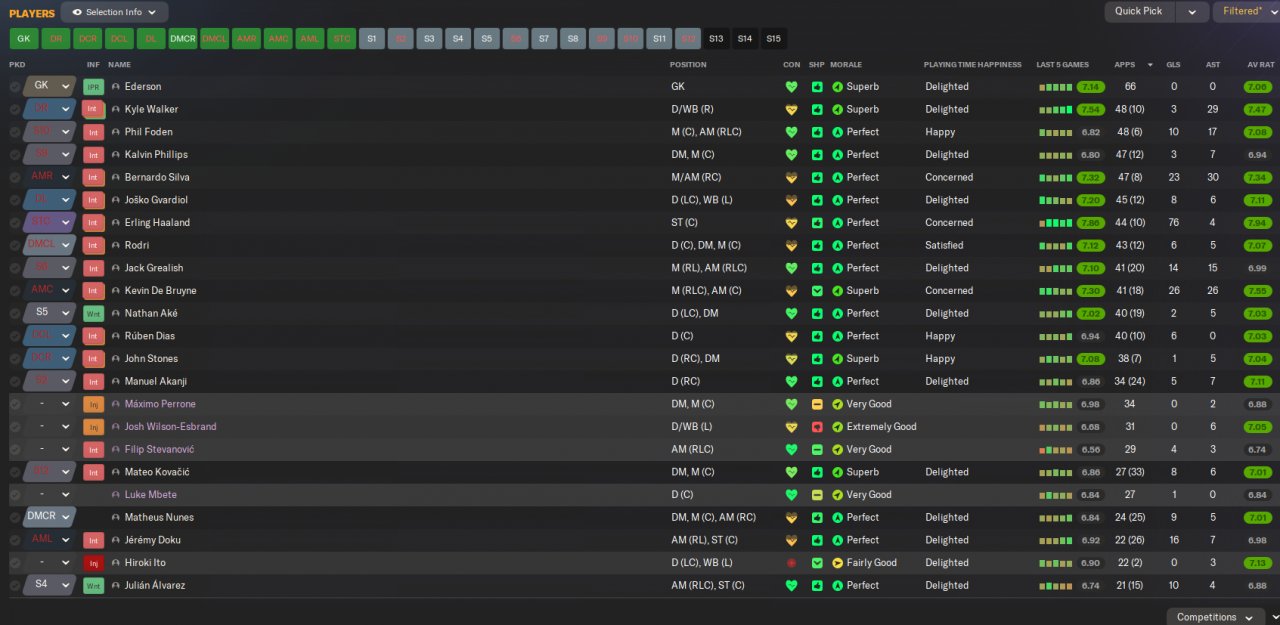Screen dimensions: 1280x625
Task: Click Luke Mbete's Very Good morale icon
Action: click(x=838, y=495)
